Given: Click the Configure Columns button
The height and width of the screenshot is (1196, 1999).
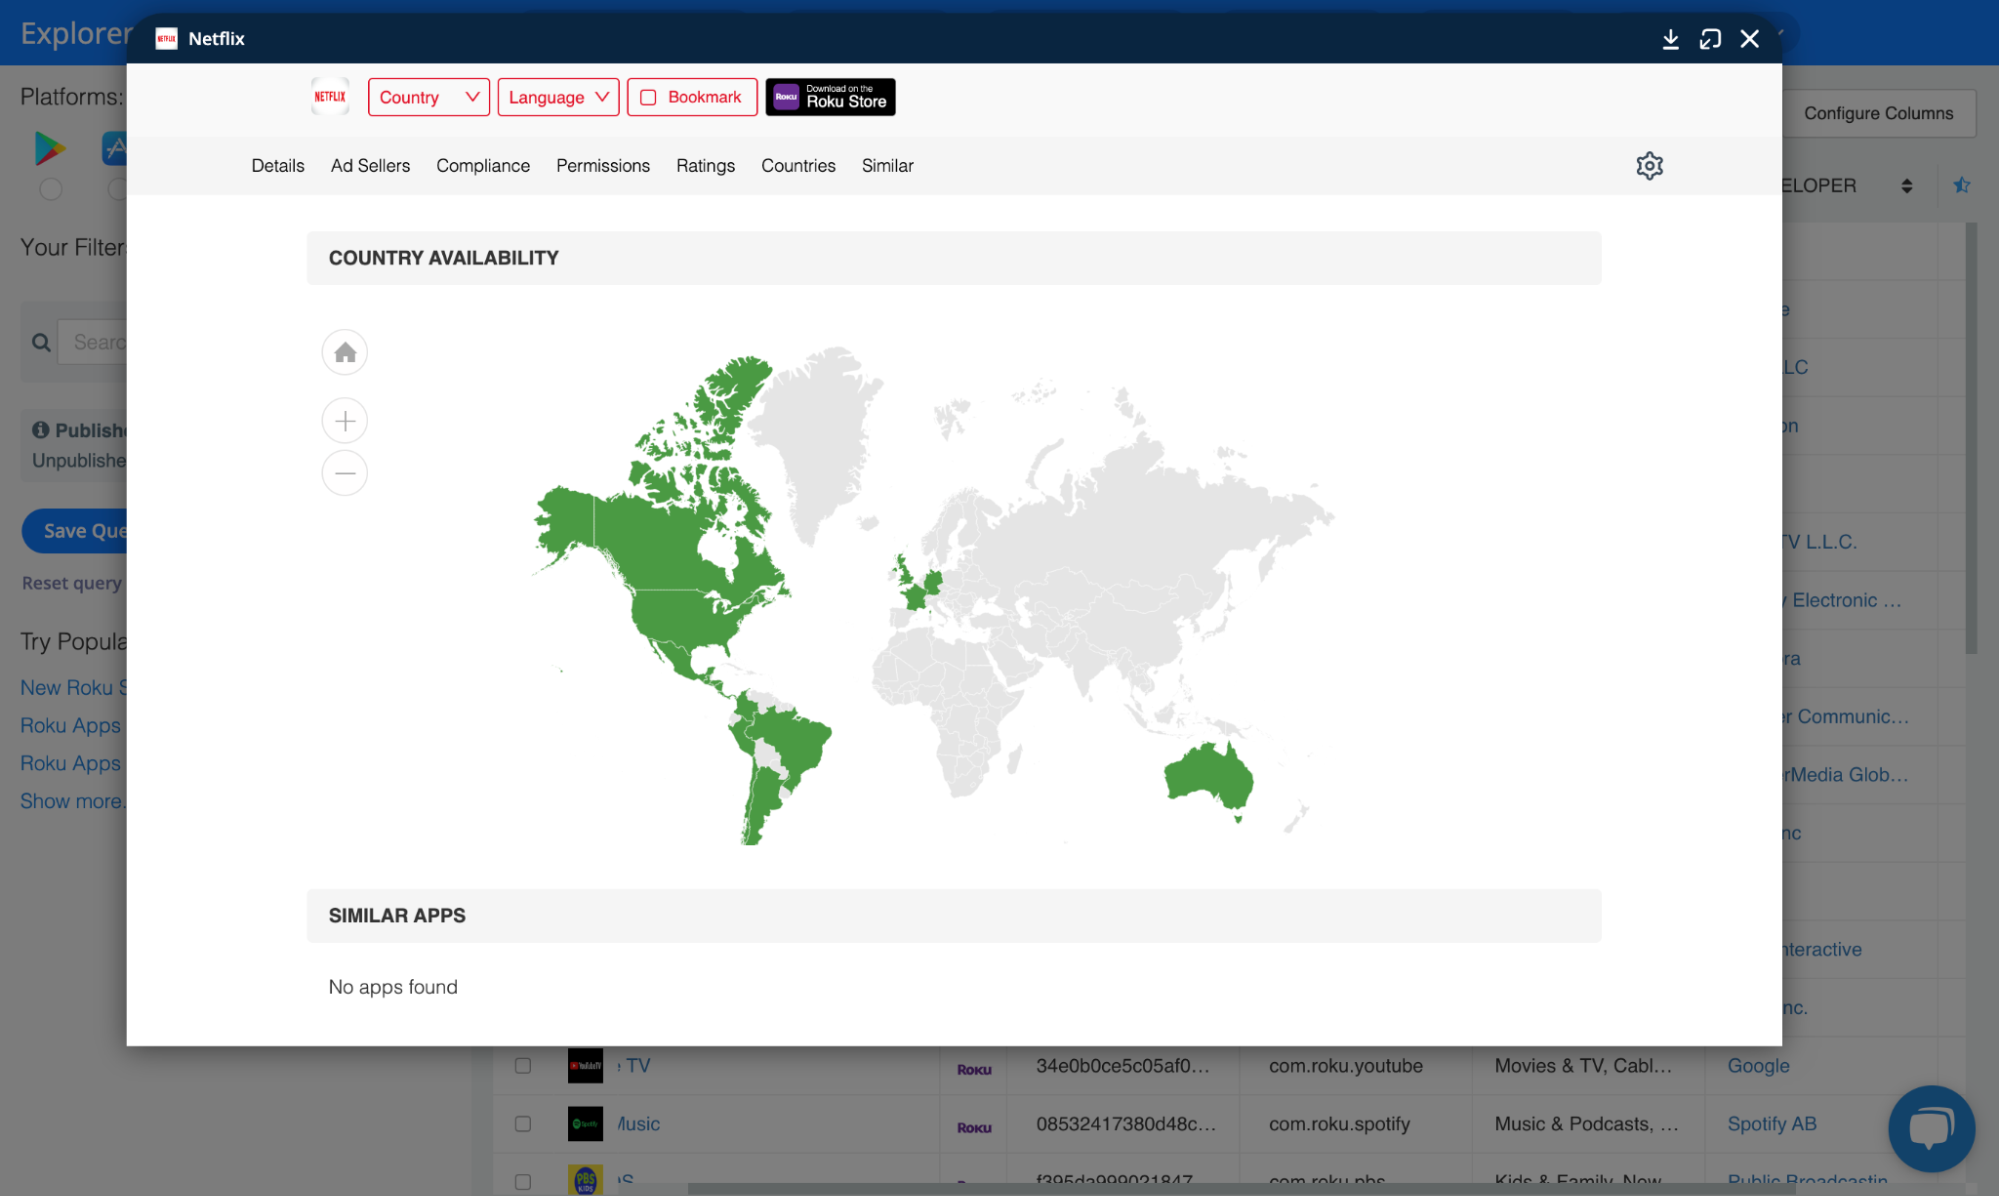Looking at the screenshot, I should point(1877,113).
